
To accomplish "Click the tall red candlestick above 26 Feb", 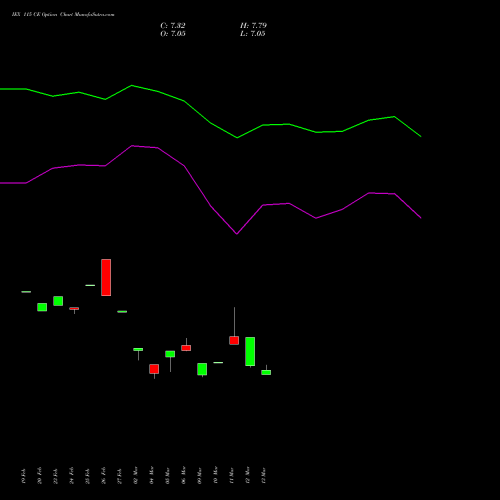I will [x=106, y=277].
